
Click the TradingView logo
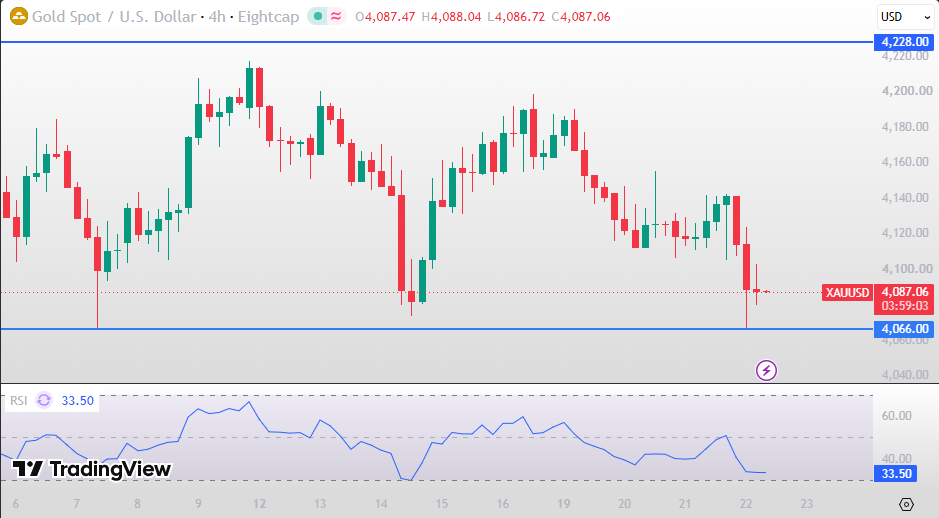click(92, 468)
